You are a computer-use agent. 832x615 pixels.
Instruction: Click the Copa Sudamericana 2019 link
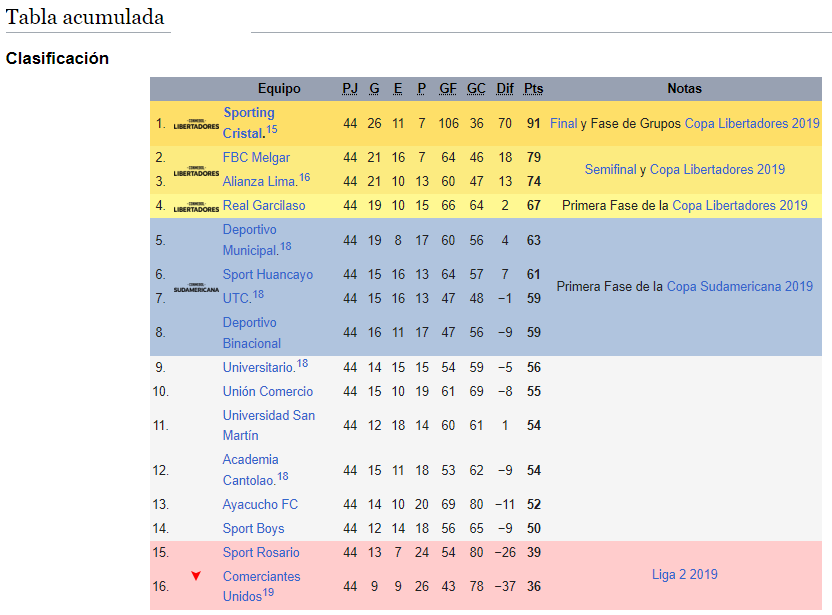coord(740,286)
